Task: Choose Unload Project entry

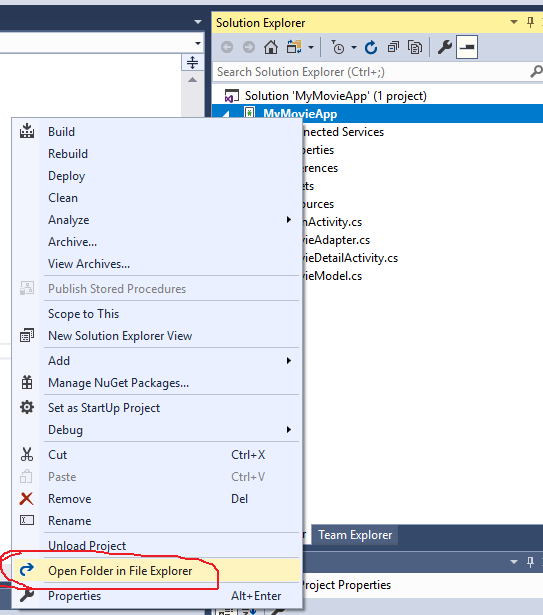Action: click(157, 545)
